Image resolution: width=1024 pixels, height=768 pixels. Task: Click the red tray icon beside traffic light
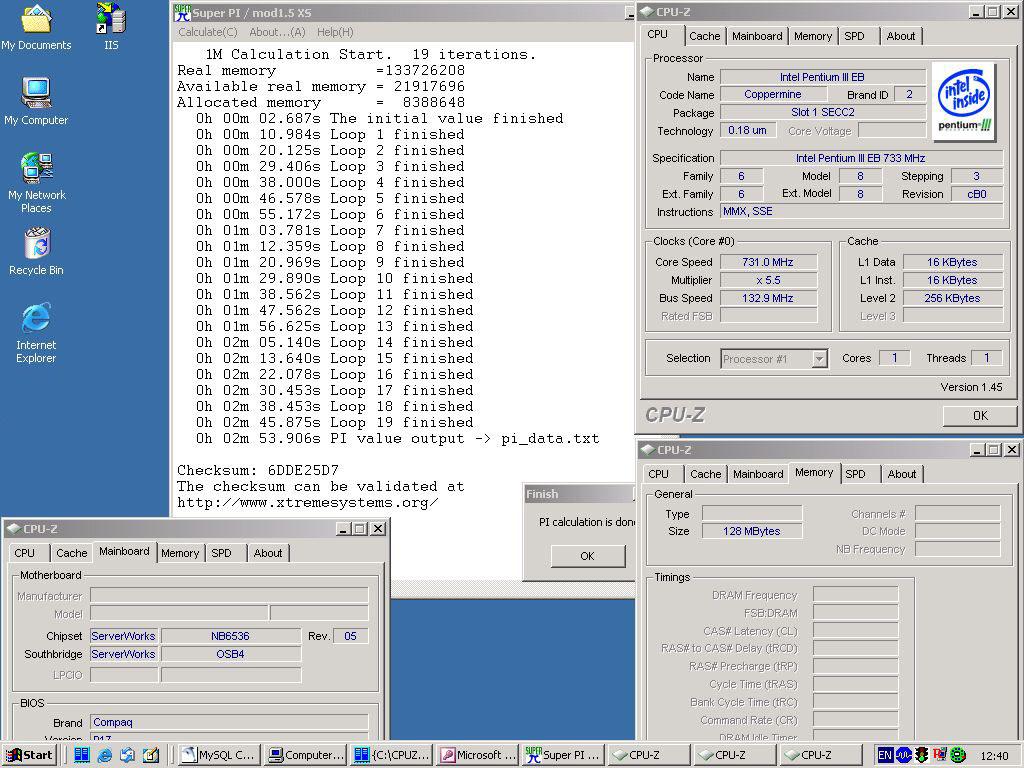click(x=940, y=756)
